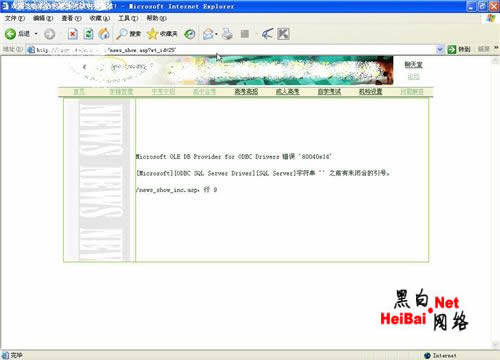Refresh the page with the green arrows icon
The height and width of the screenshot is (360, 500).
click(88, 34)
